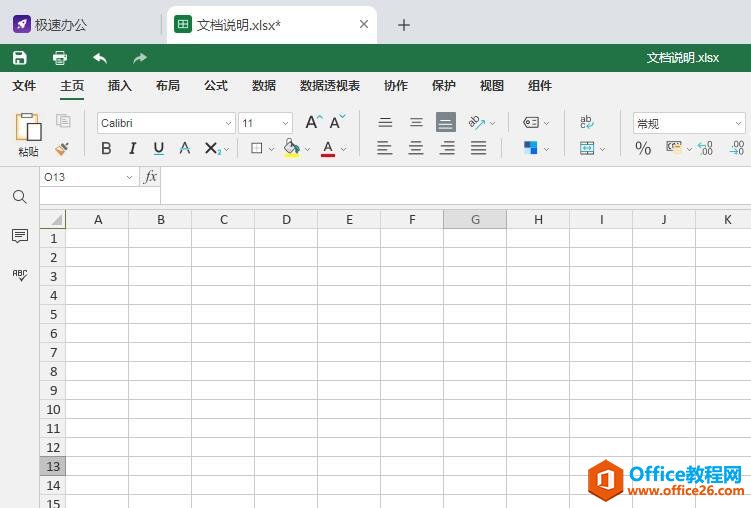Decrease font size with smaller A
Screen dimensions: 751x508
(x=337, y=123)
